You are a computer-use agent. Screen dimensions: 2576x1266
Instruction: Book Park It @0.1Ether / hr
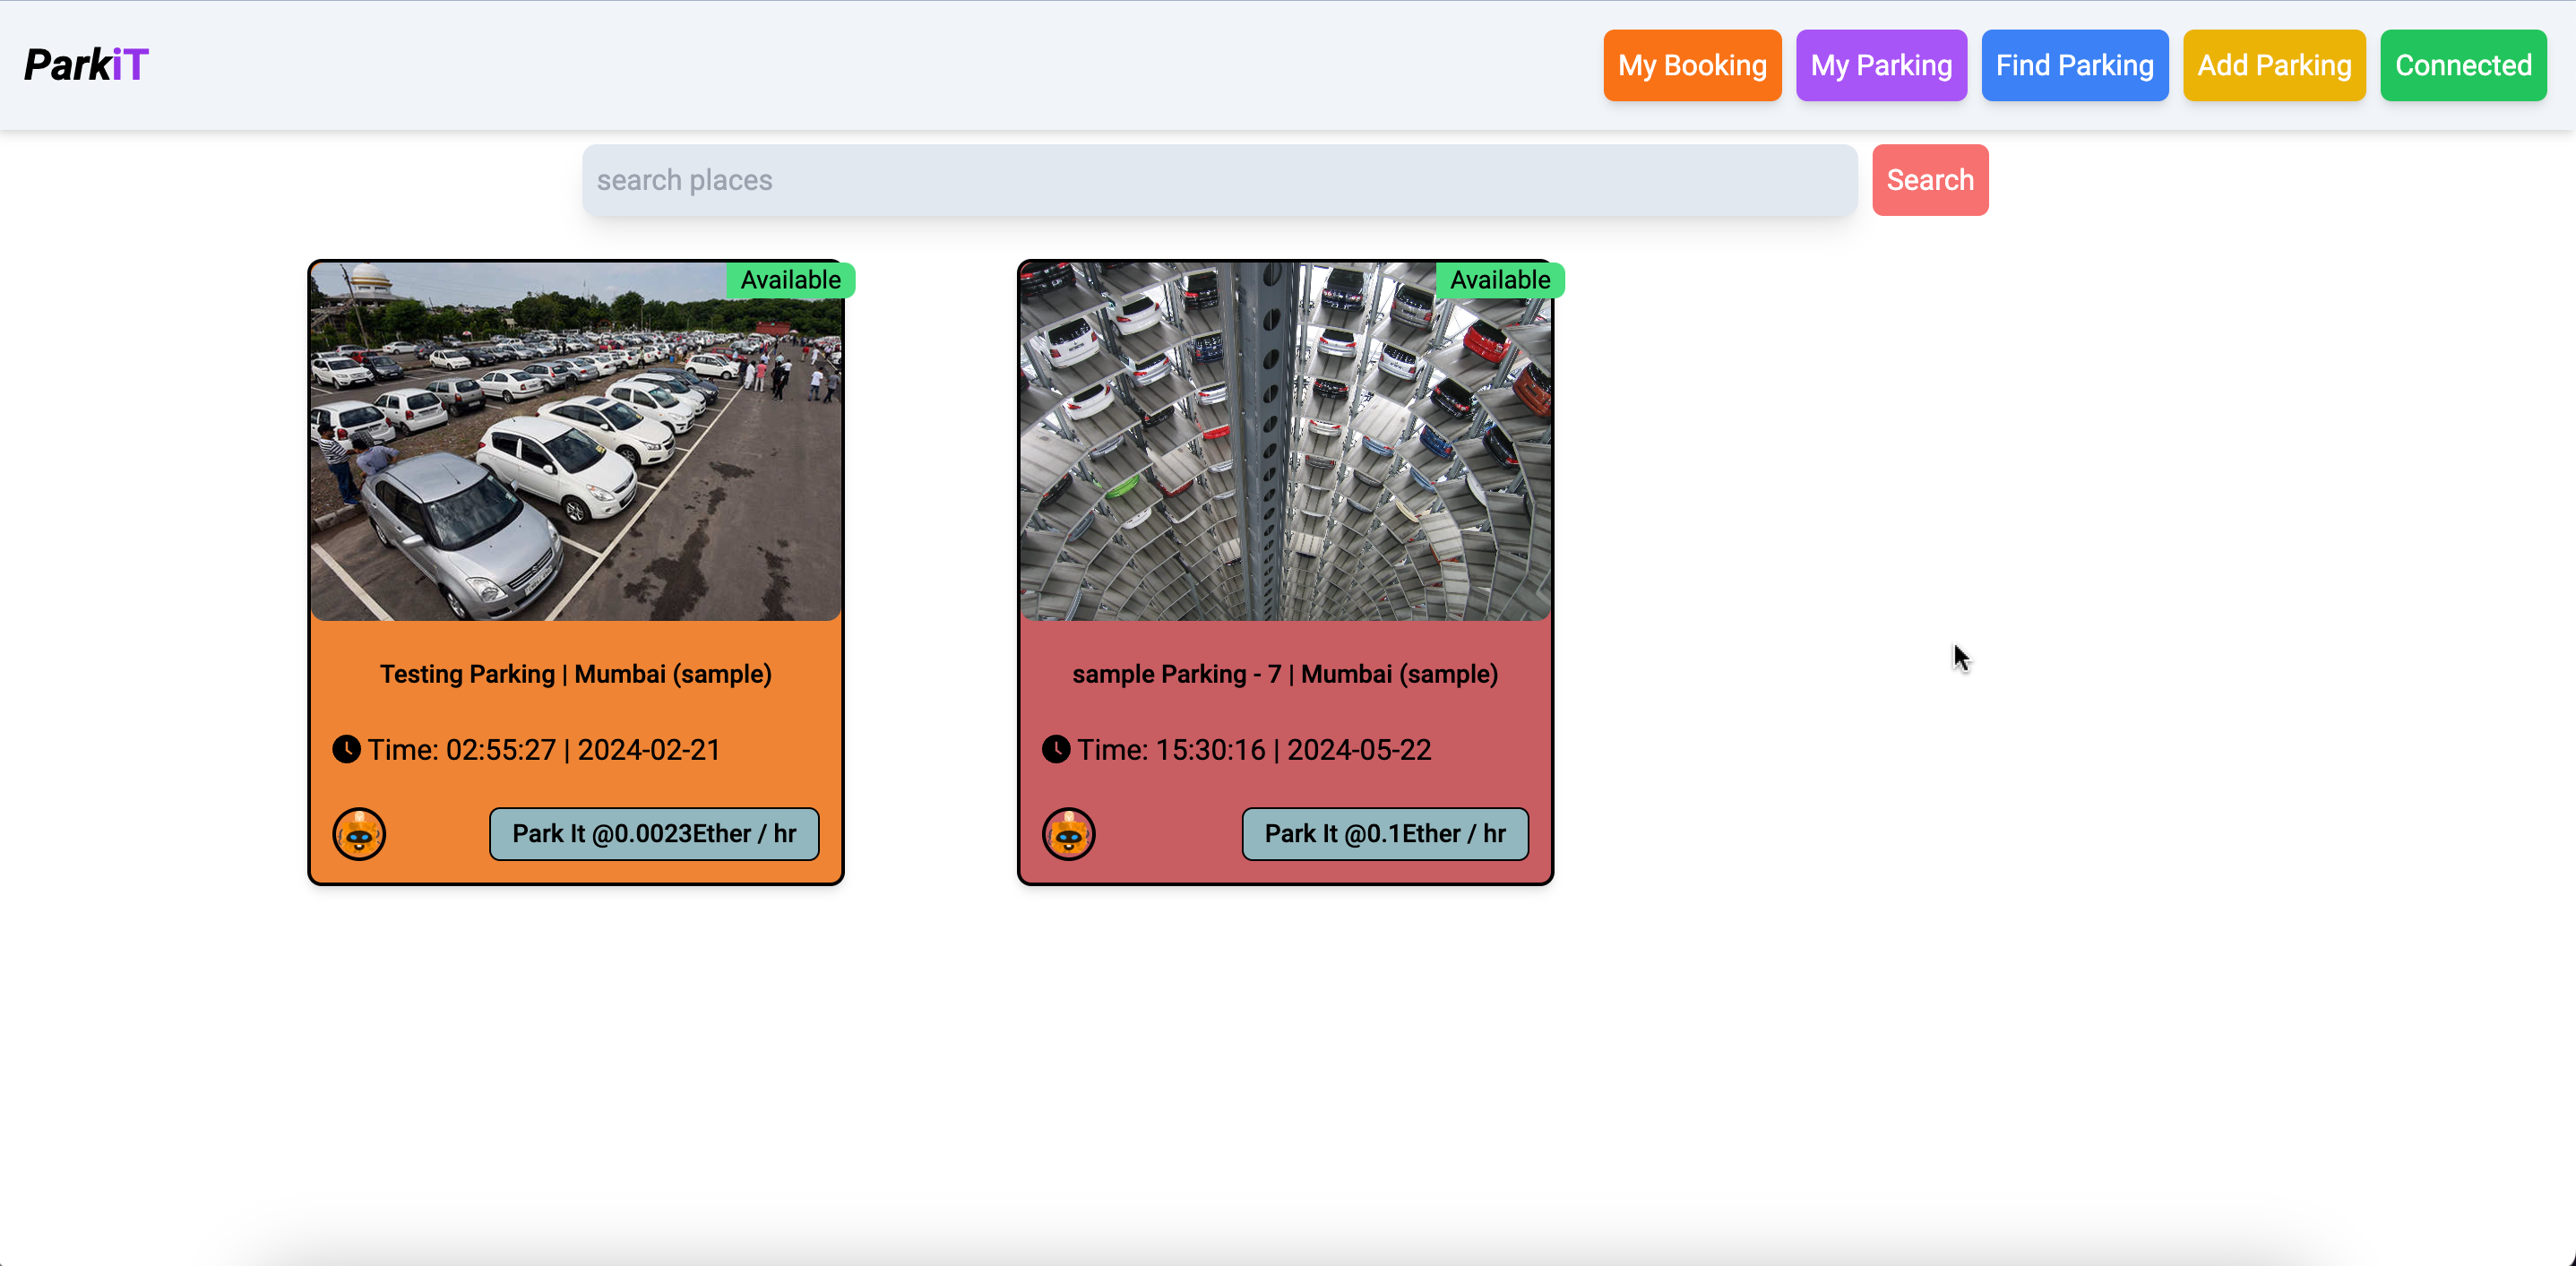click(1385, 834)
